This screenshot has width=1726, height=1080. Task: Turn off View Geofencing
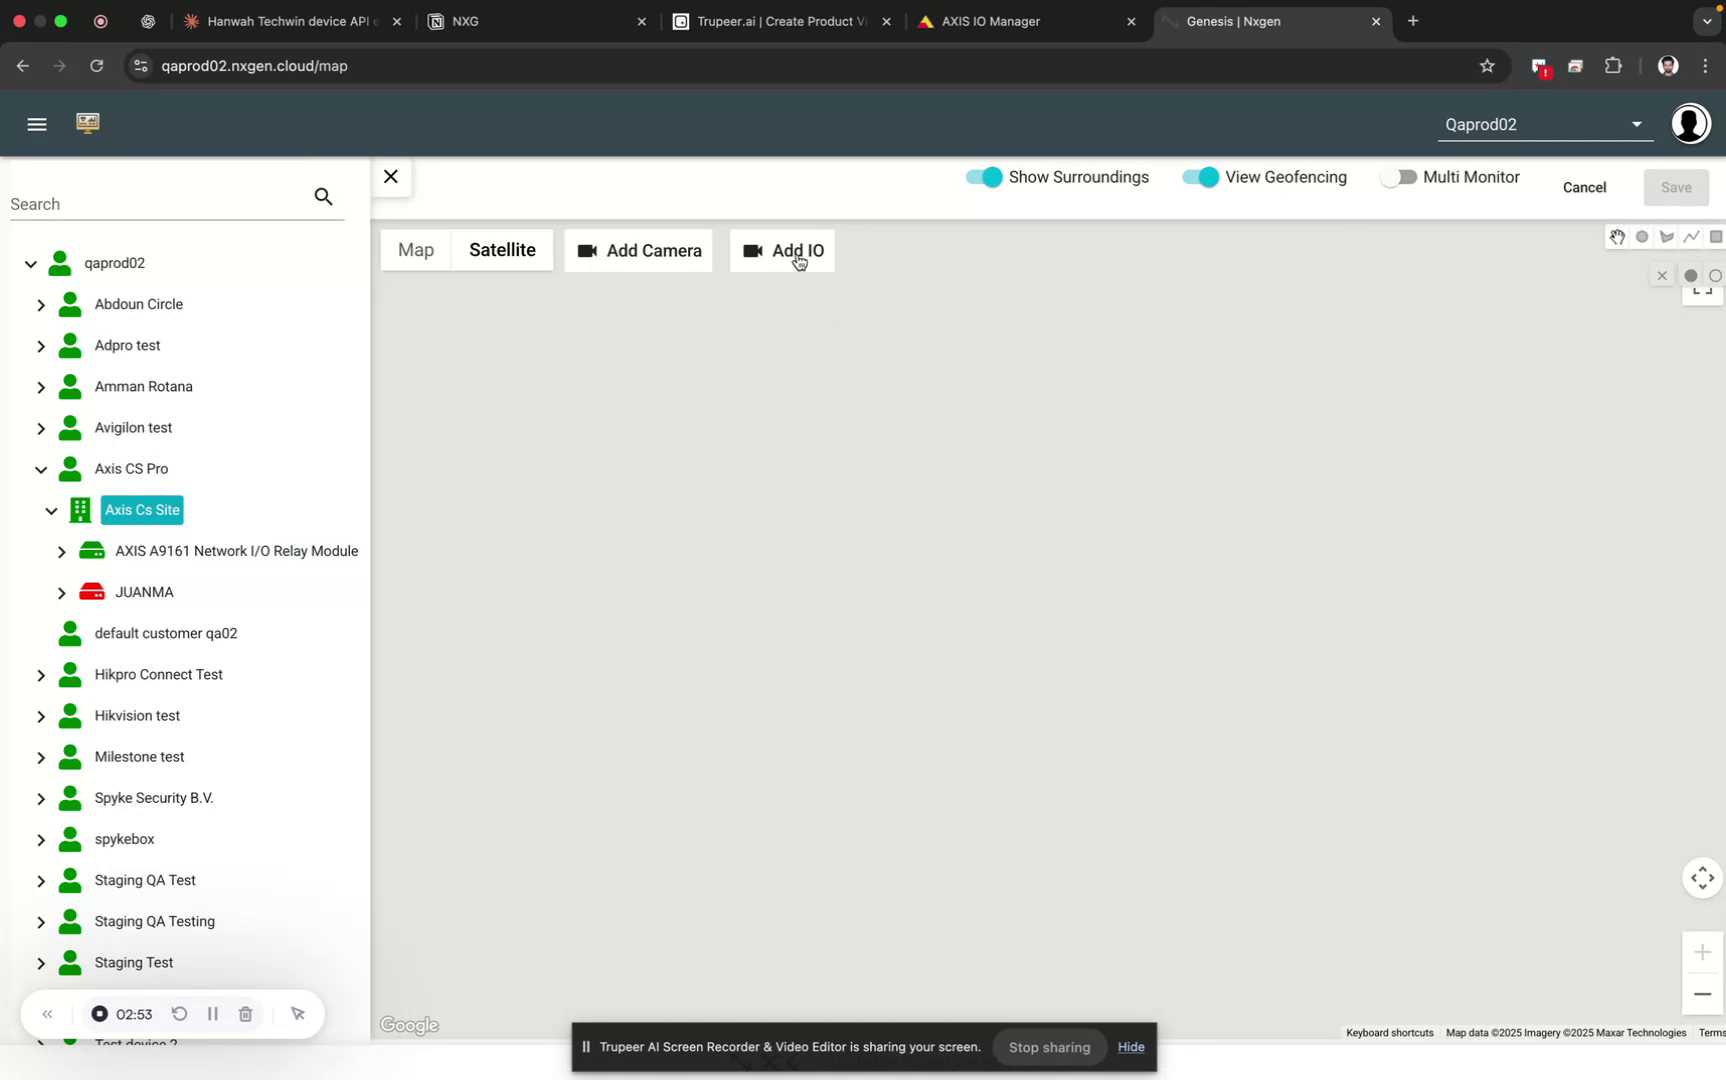tap(1199, 176)
